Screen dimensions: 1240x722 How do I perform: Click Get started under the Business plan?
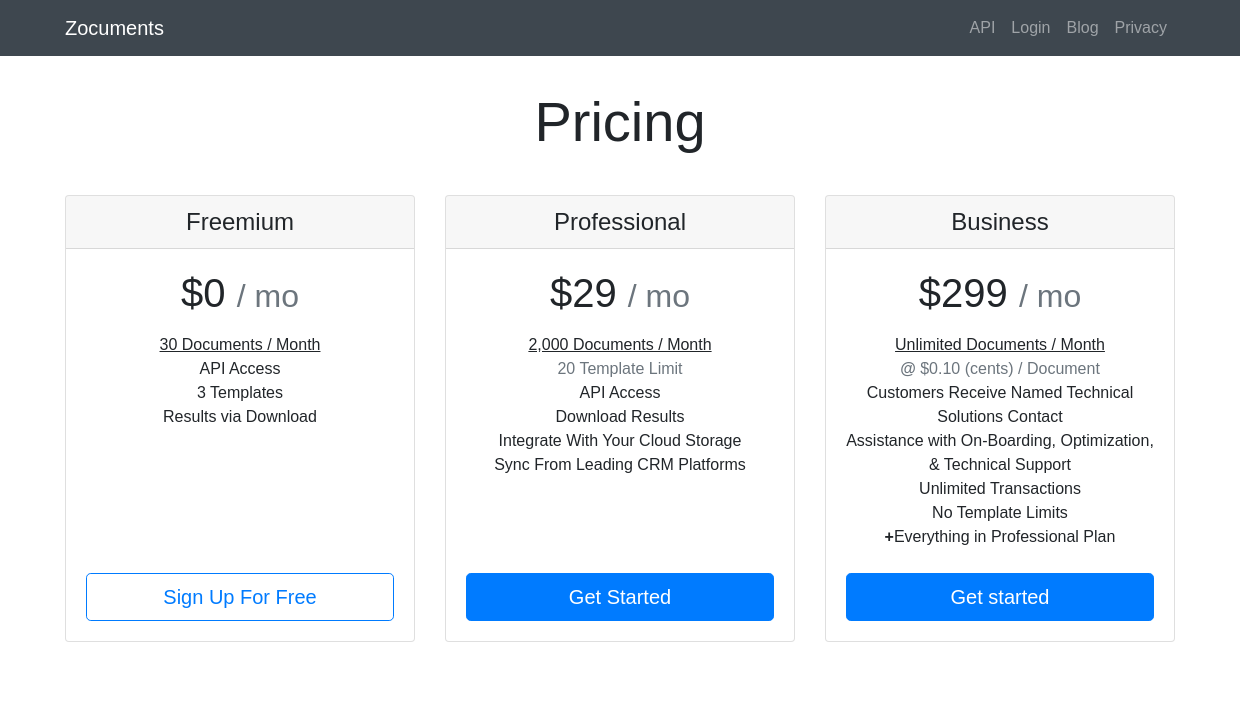(x=1000, y=597)
